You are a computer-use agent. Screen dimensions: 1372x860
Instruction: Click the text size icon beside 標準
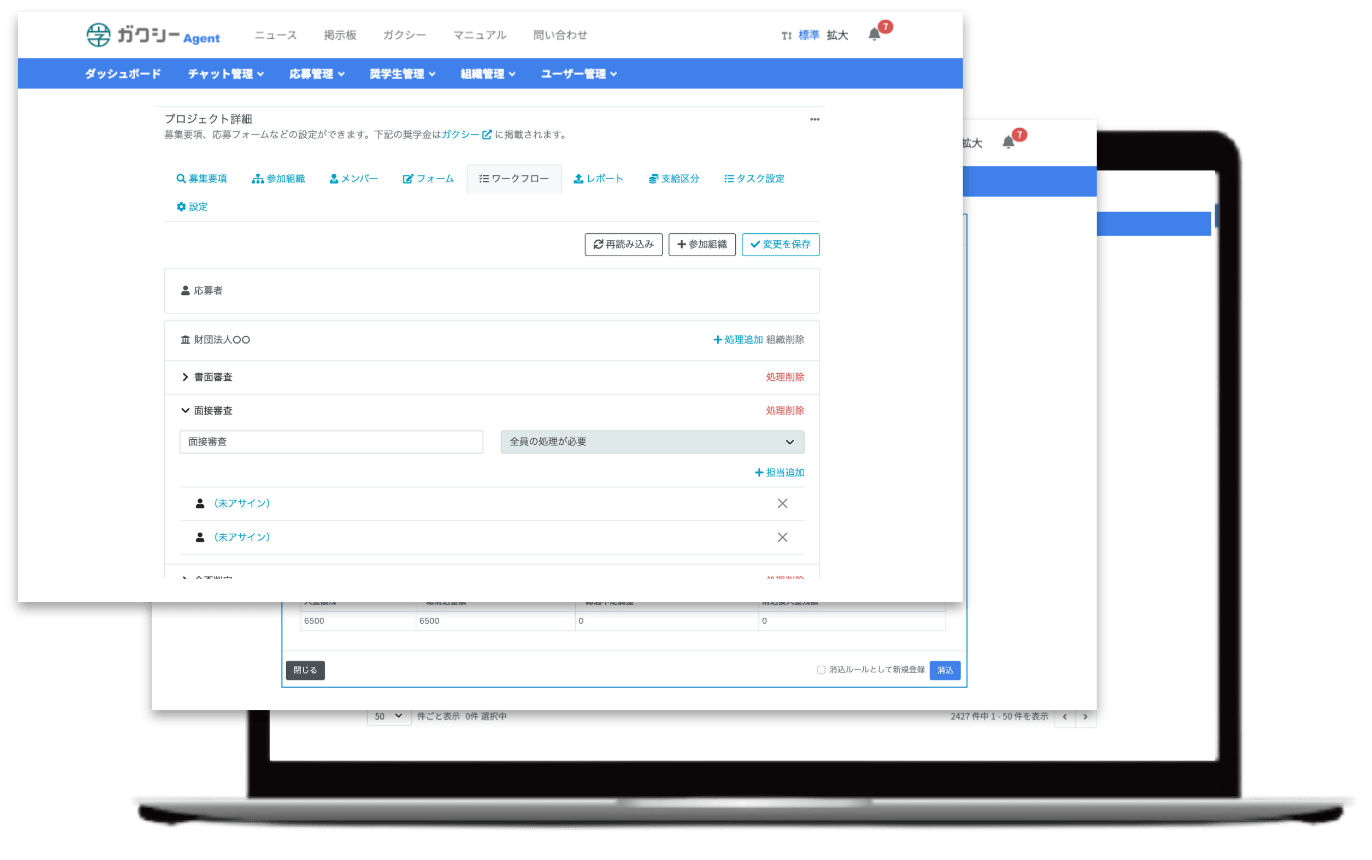coord(786,35)
